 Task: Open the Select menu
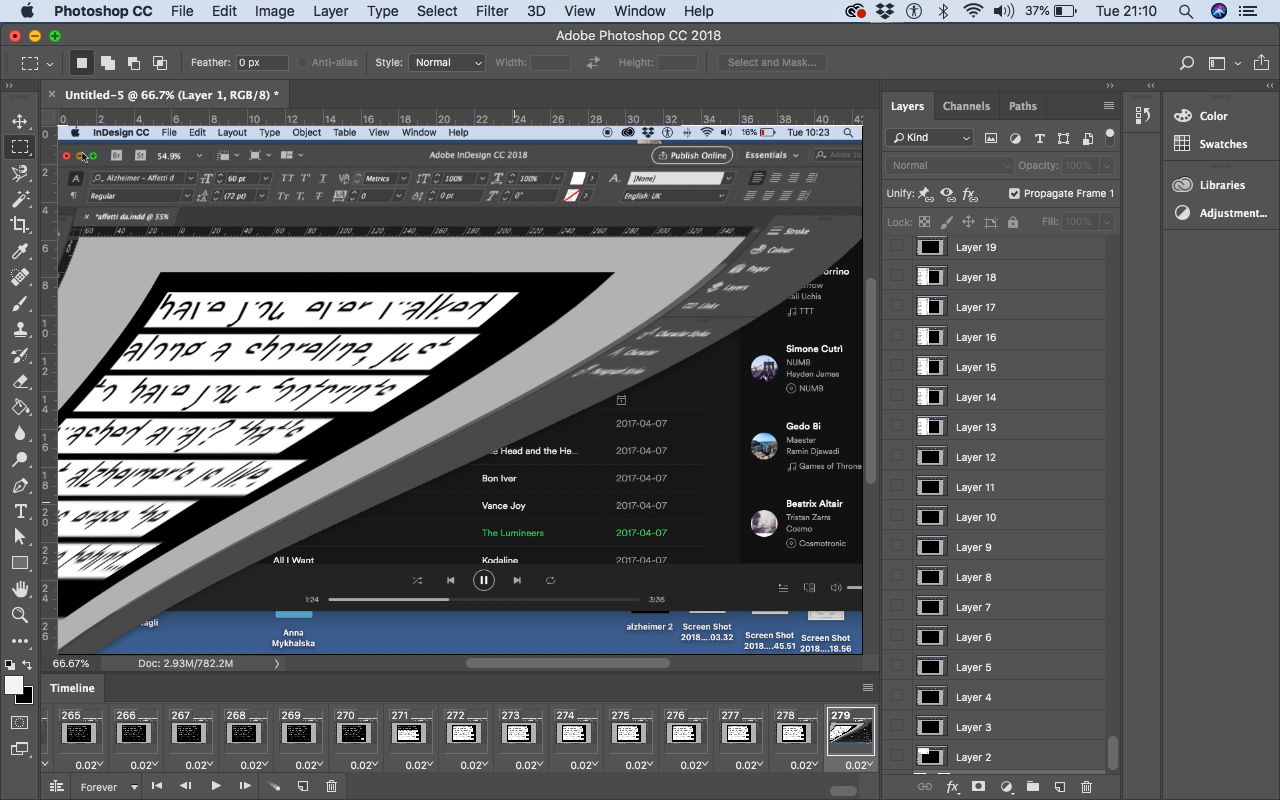tap(437, 11)
